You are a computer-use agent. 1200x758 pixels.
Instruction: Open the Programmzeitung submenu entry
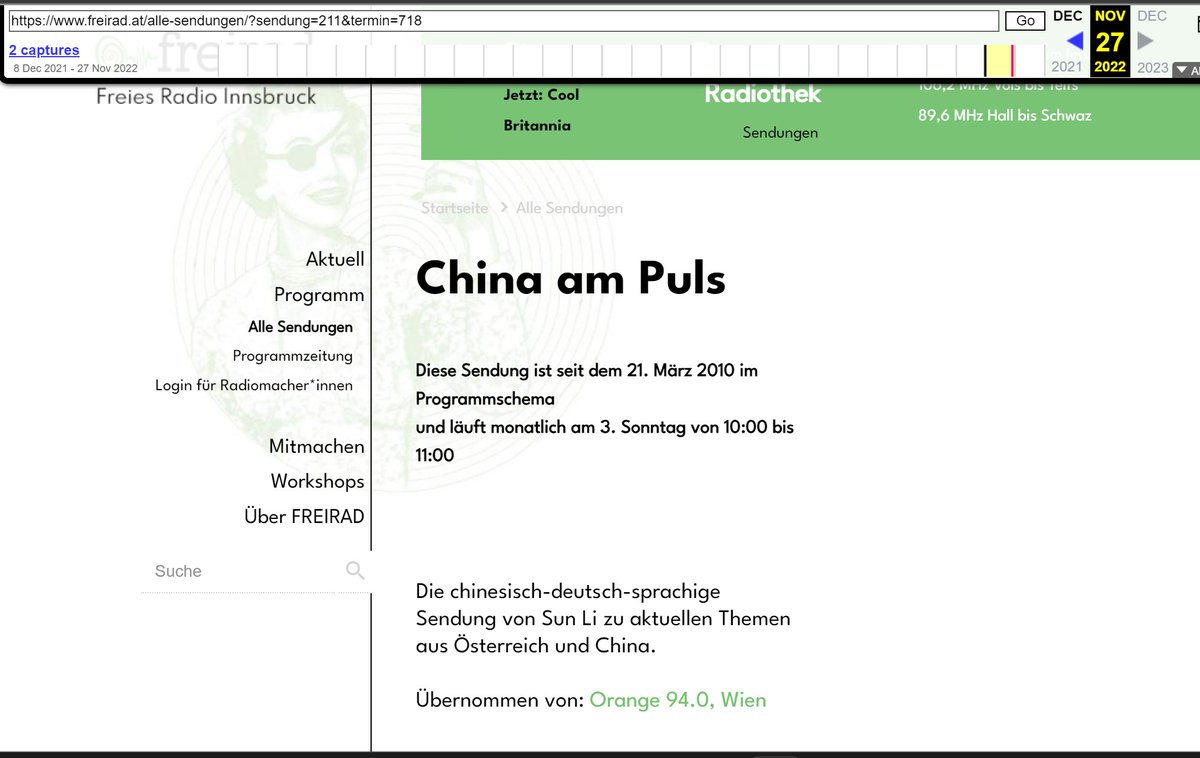[x=292, y=356]
